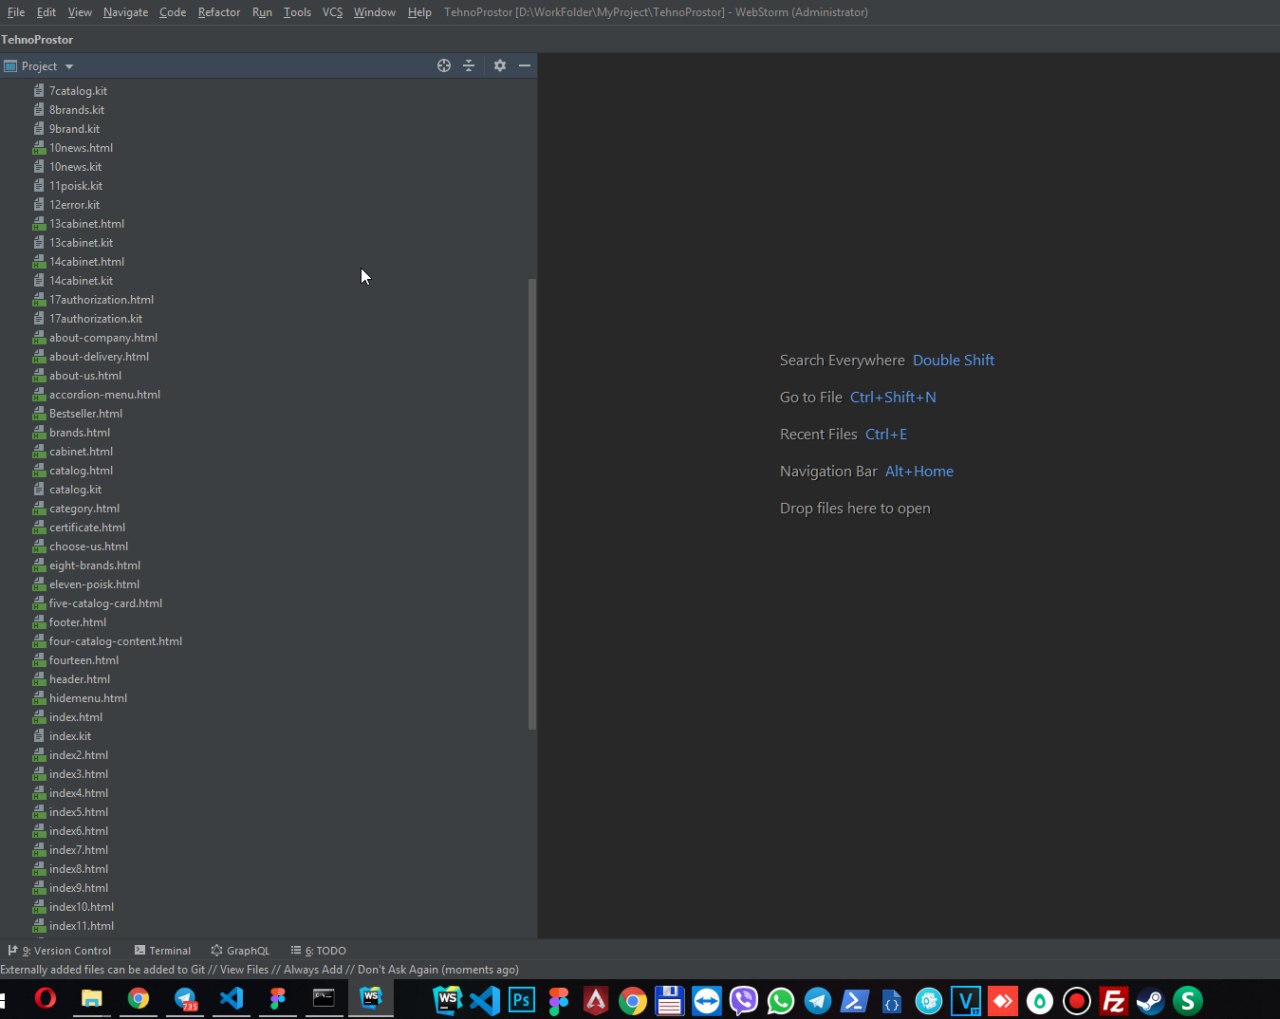Select brands.html file
Viewport: 1280px width, 1019px height.
(x=80, y=433)
